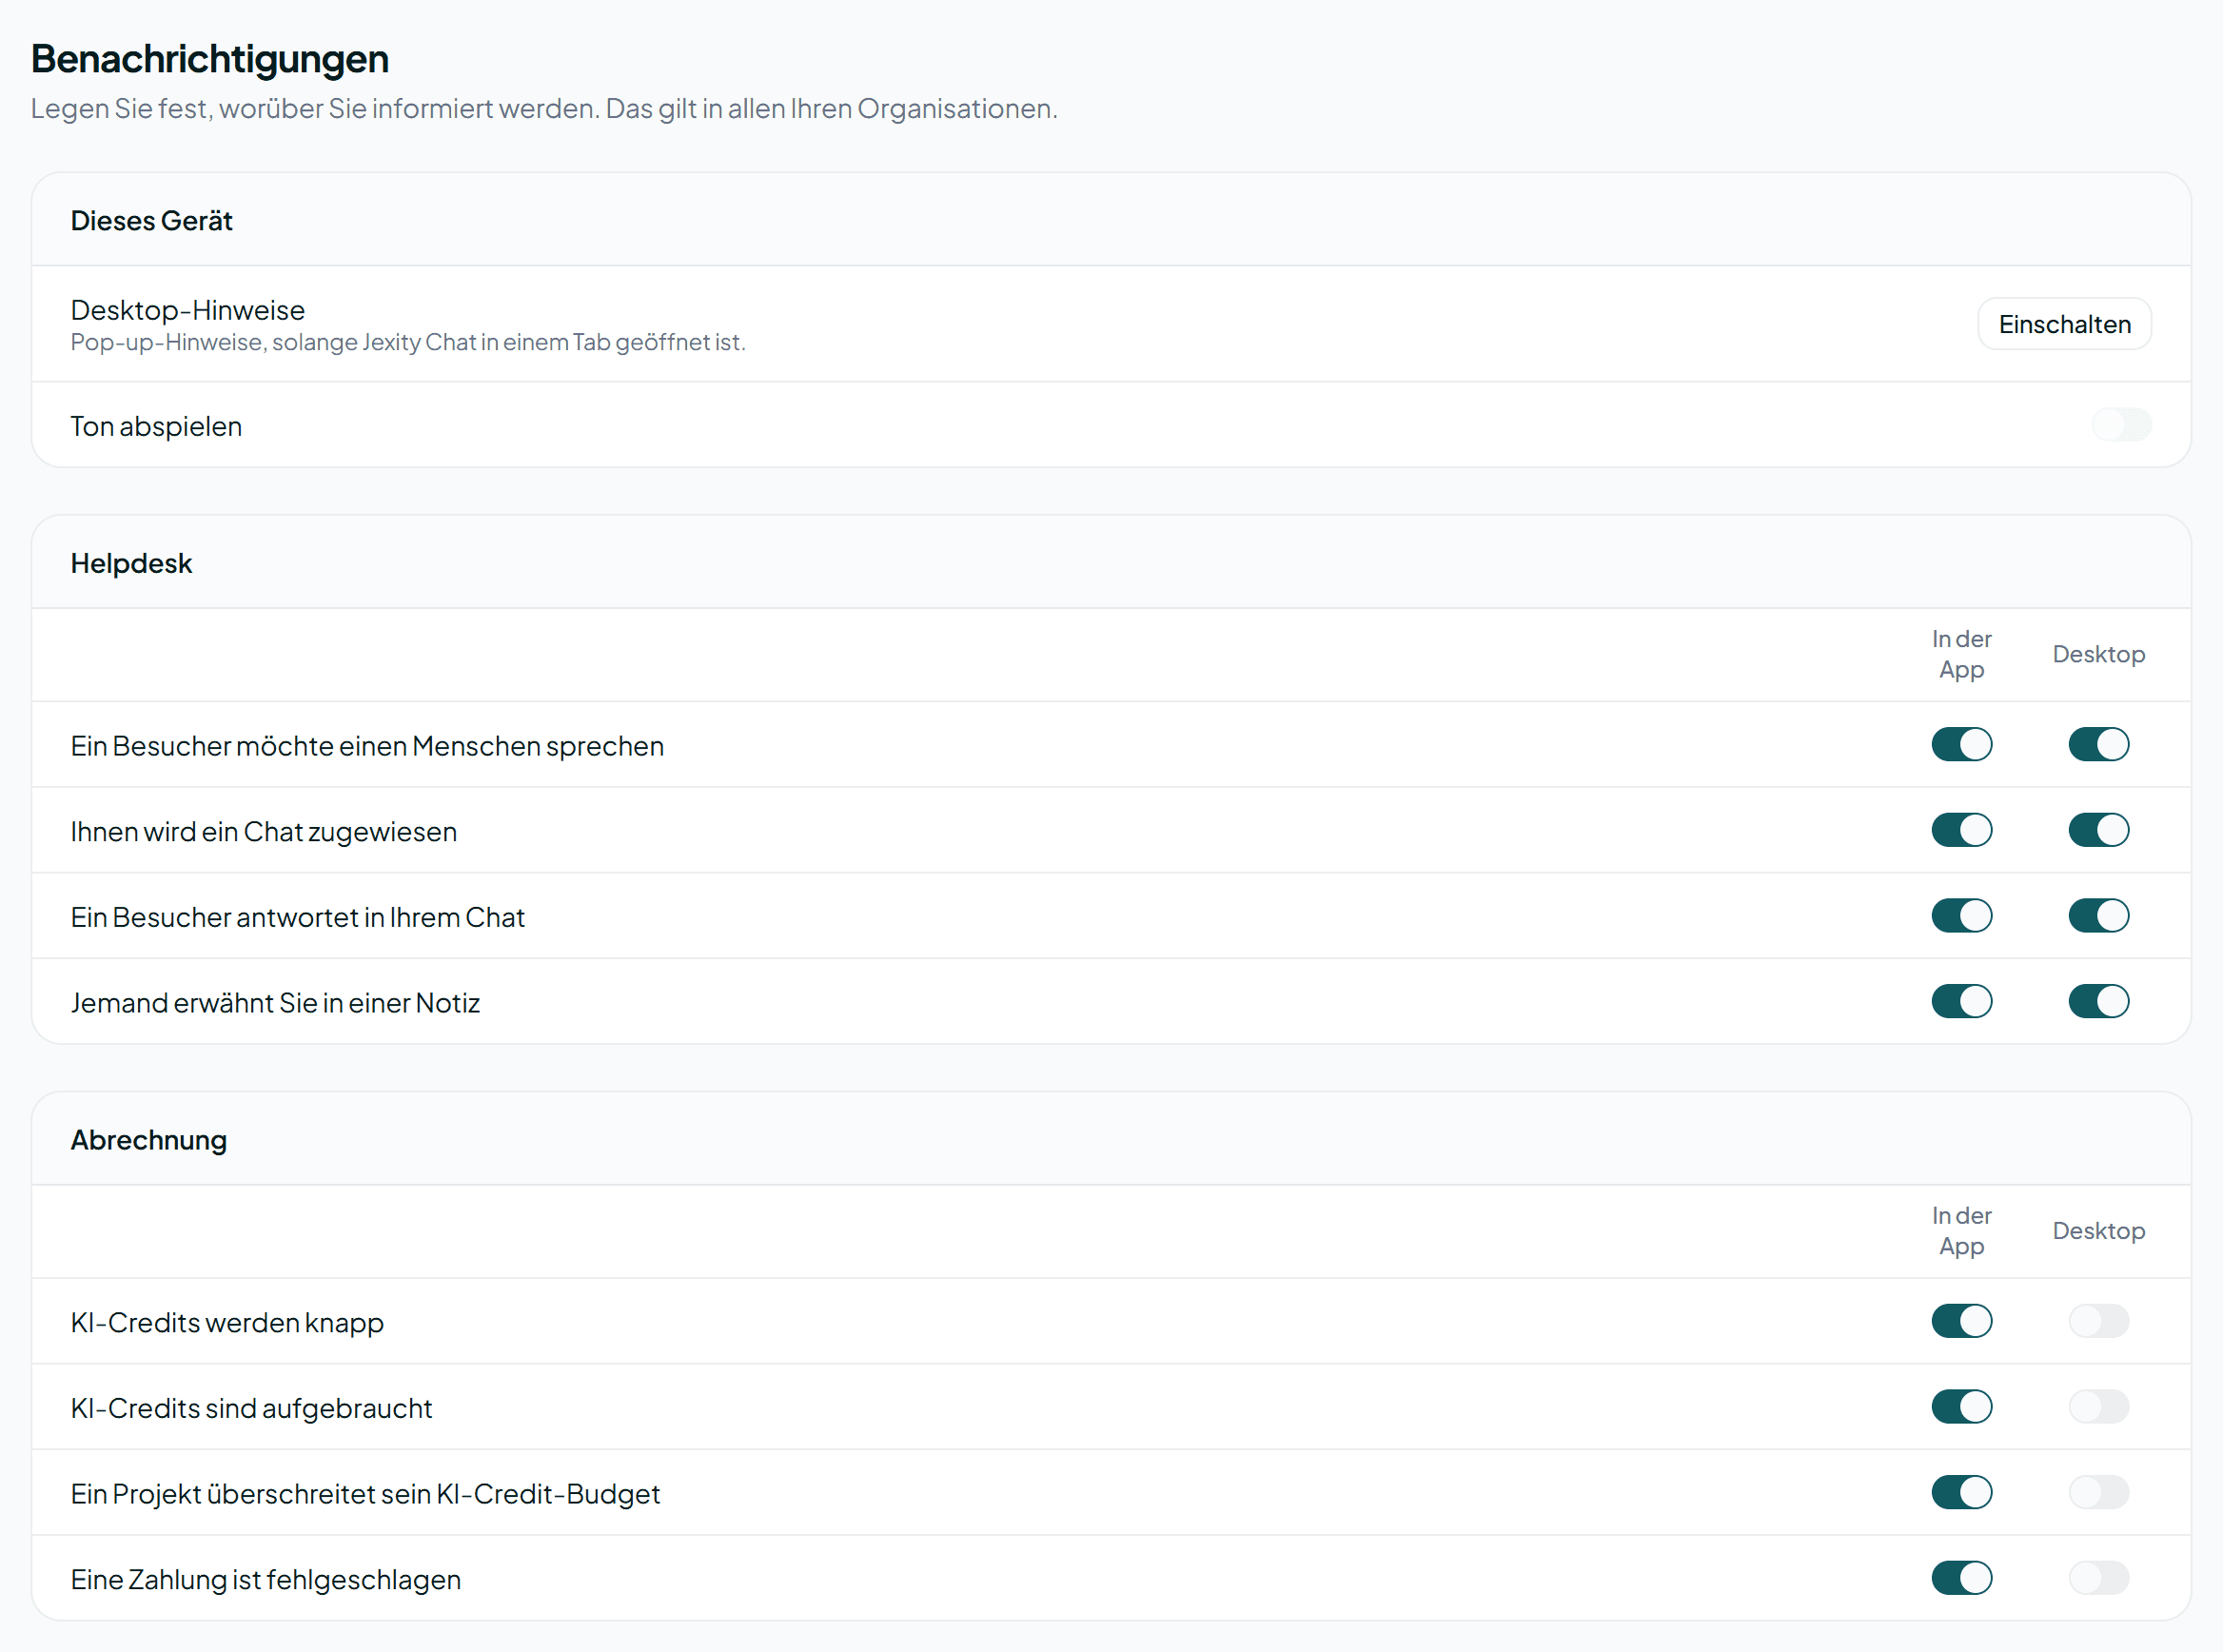Disable In der App for Zahlung fehlgeschlagen
Screen dimensions: 2223x1652
coord(1961,1579)
